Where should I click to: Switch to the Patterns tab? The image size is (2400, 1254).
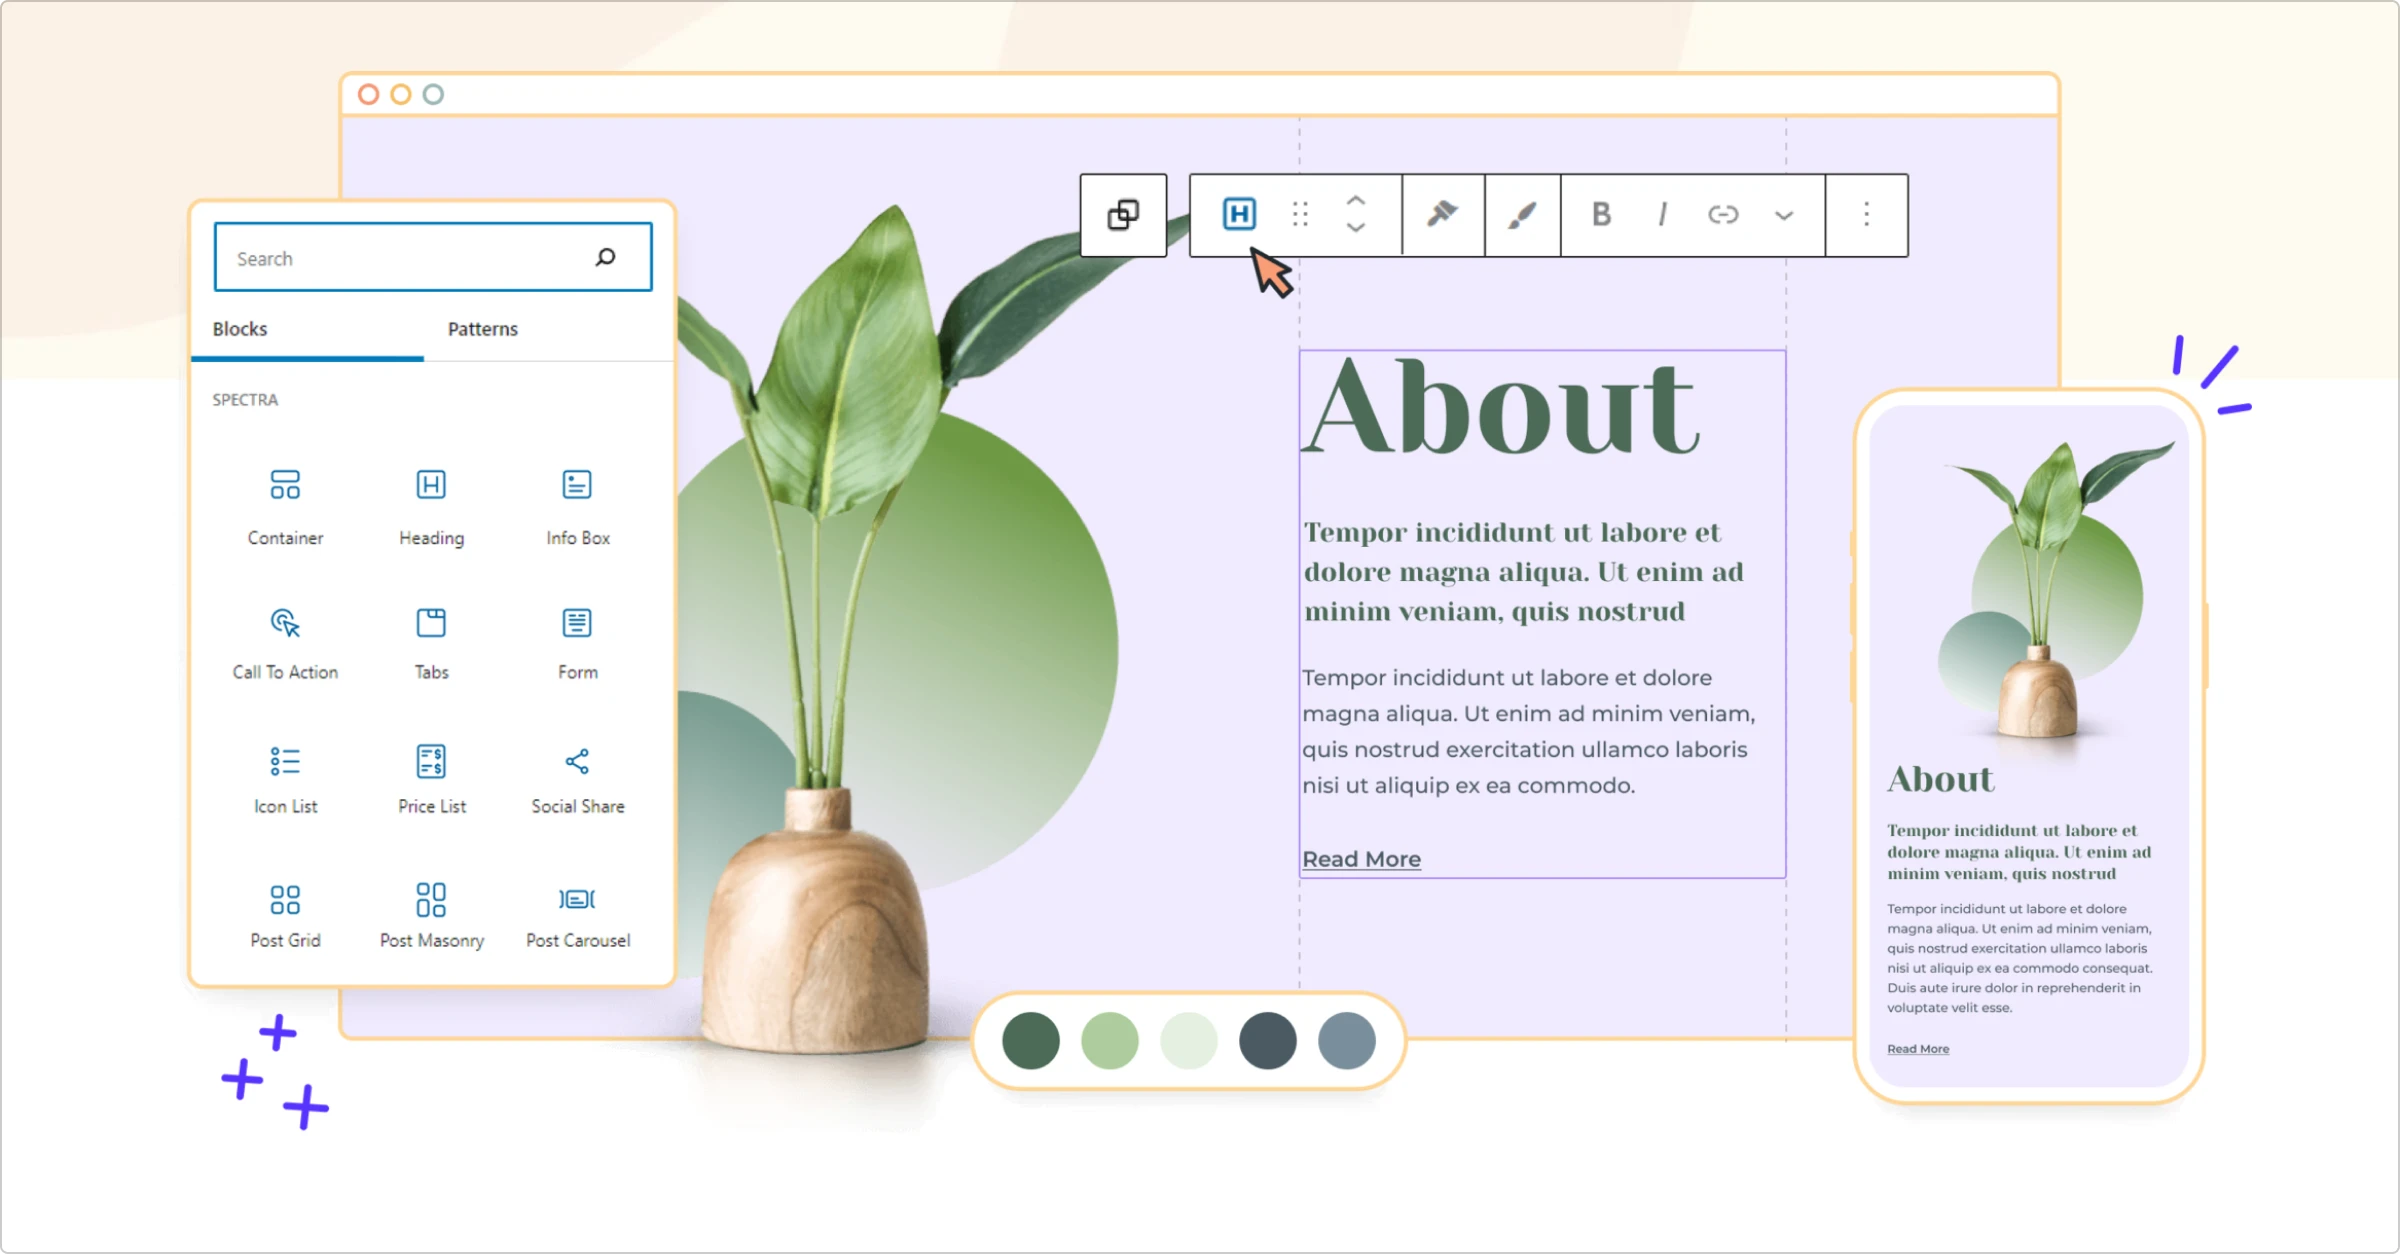coord(483,330)
